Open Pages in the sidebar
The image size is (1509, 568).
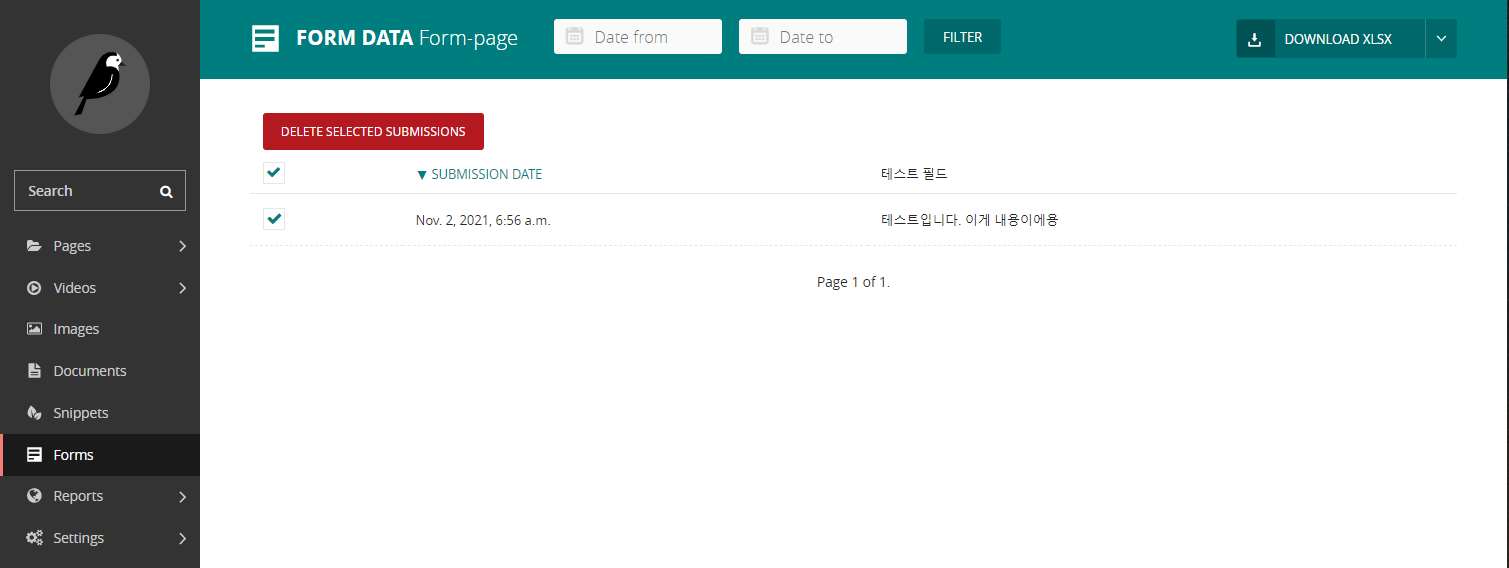pos(100,246)
